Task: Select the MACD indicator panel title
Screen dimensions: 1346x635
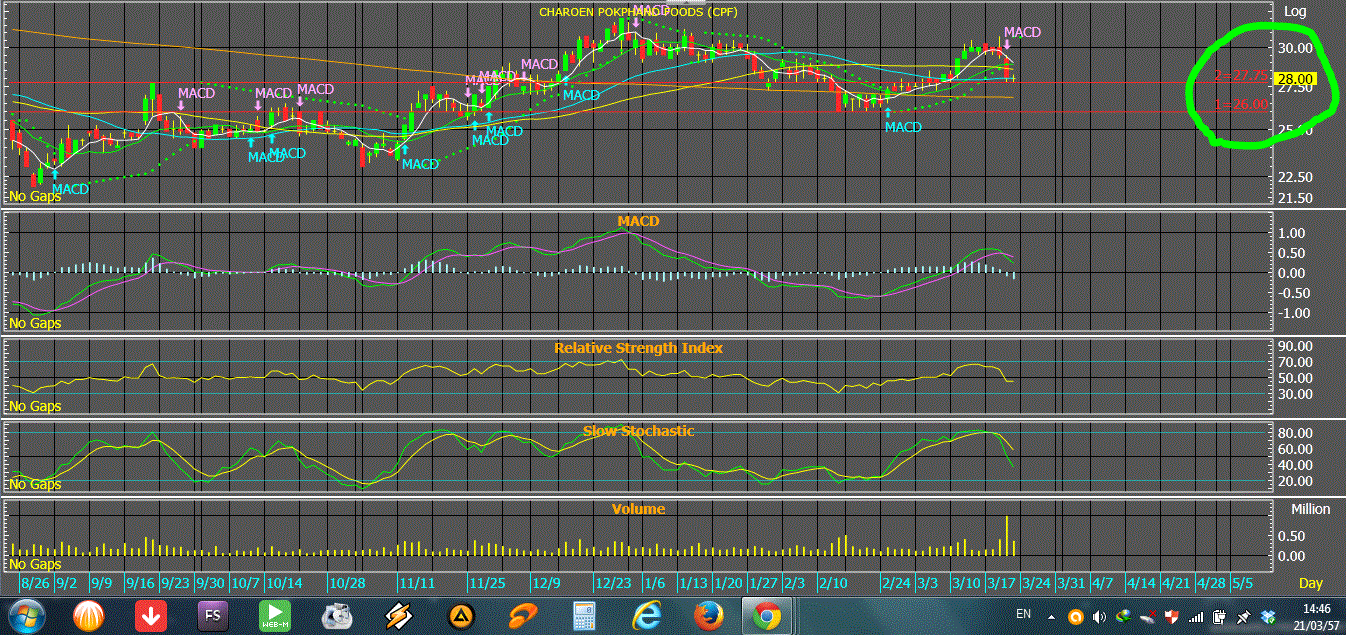Action: point(638,220)
